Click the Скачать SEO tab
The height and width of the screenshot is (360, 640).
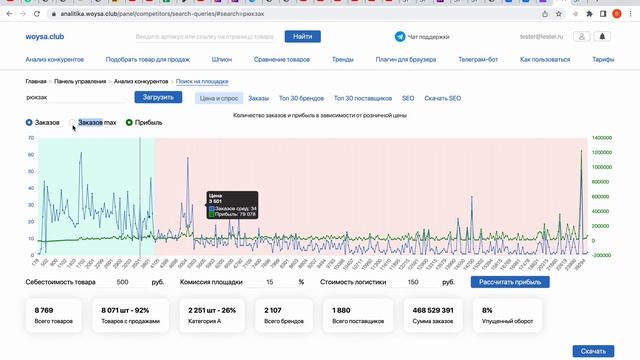[442, 98]
